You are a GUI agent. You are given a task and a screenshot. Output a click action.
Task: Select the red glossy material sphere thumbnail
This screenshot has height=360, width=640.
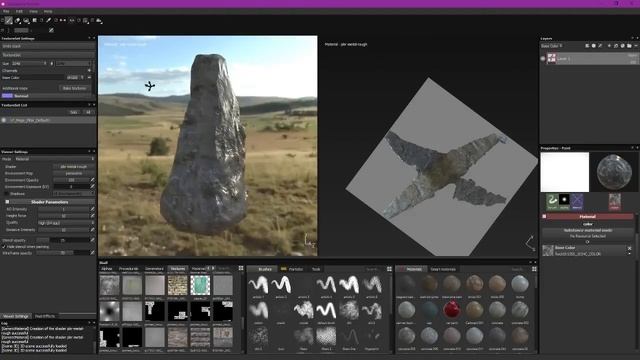pyautogui.click(x=452, y=309)
